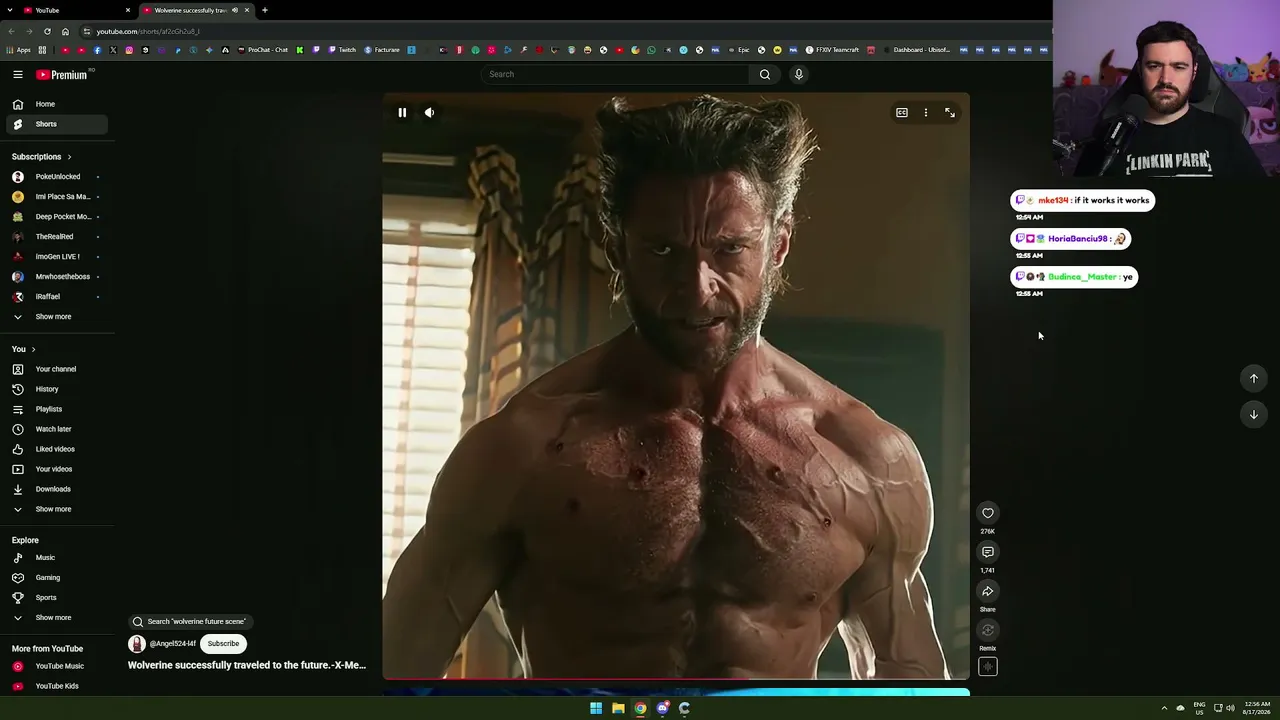Remix this Short
This screenshot has width=1280, height=720.
pos(988,630)
